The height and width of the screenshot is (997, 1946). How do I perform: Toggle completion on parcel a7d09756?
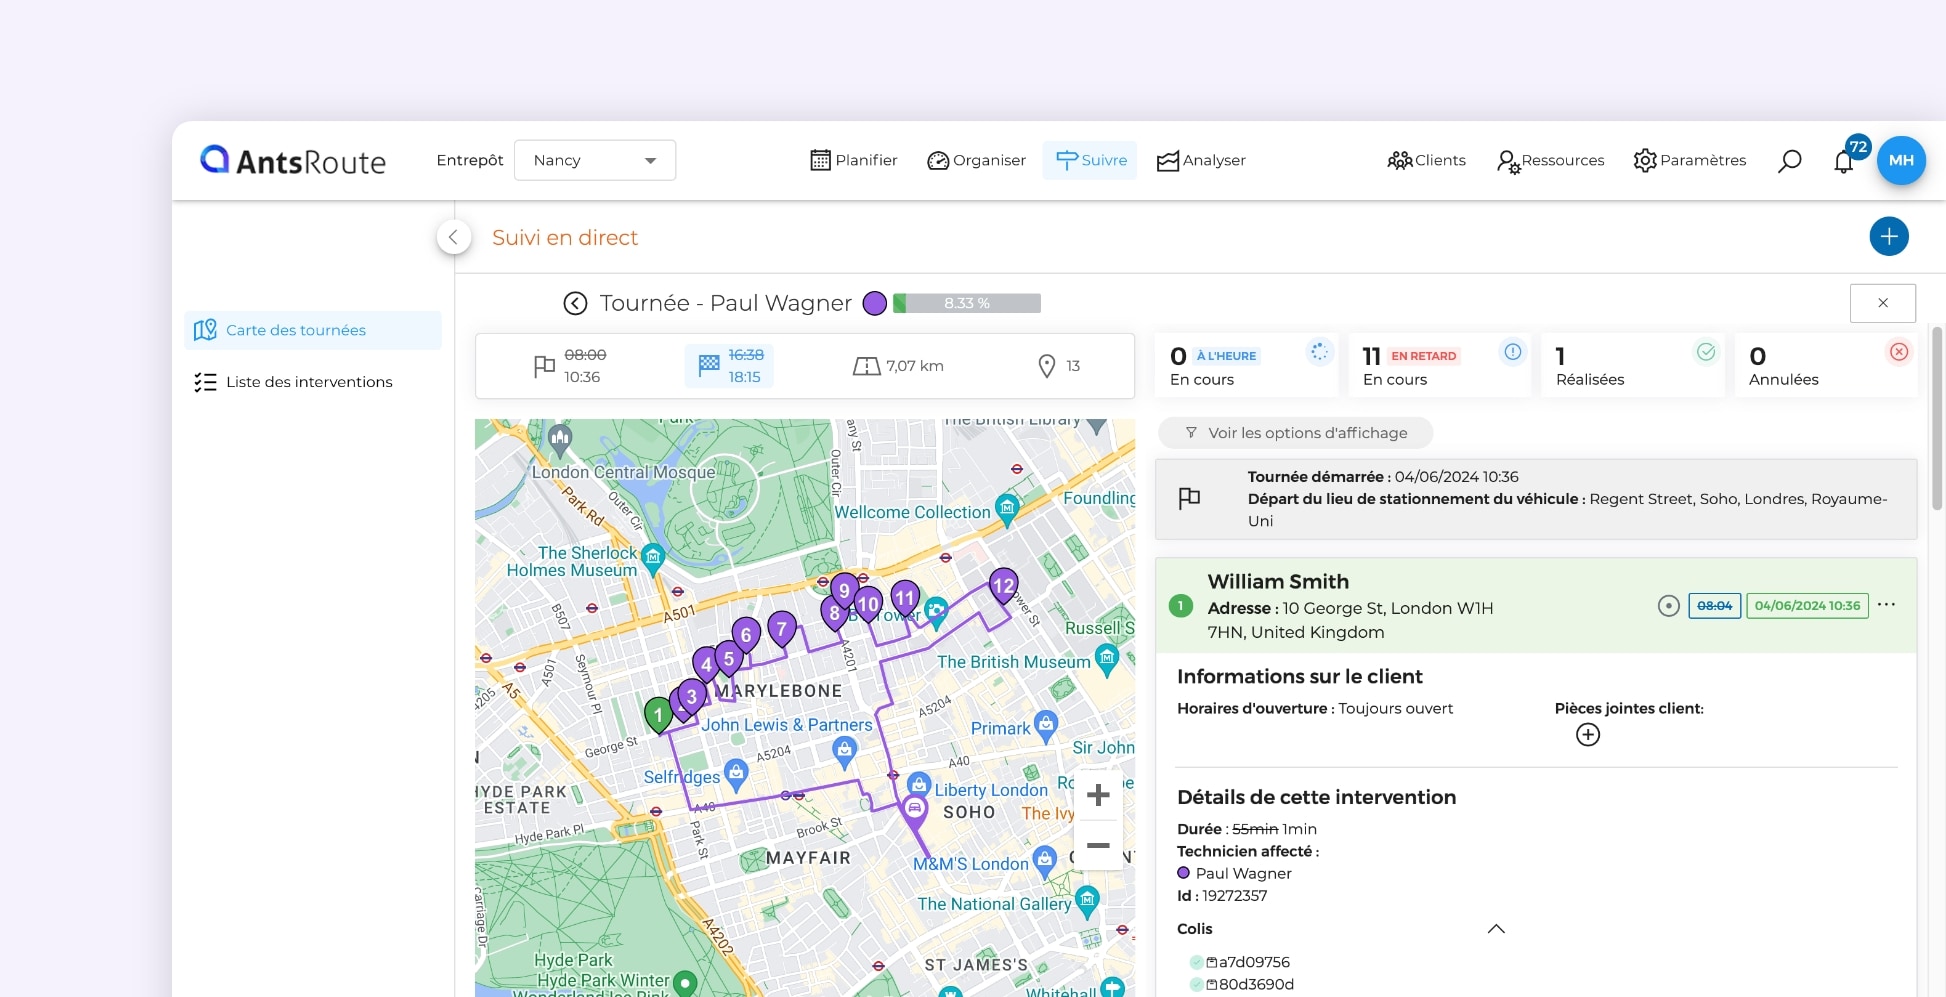[1196, 961]
